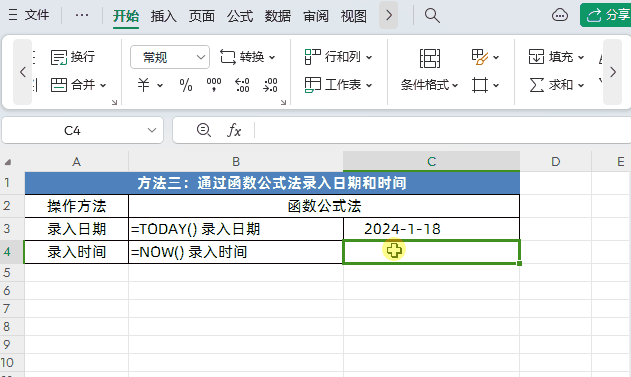Apply percent style format
Viewport: 631px width, 377px height.
click(186, 85)
